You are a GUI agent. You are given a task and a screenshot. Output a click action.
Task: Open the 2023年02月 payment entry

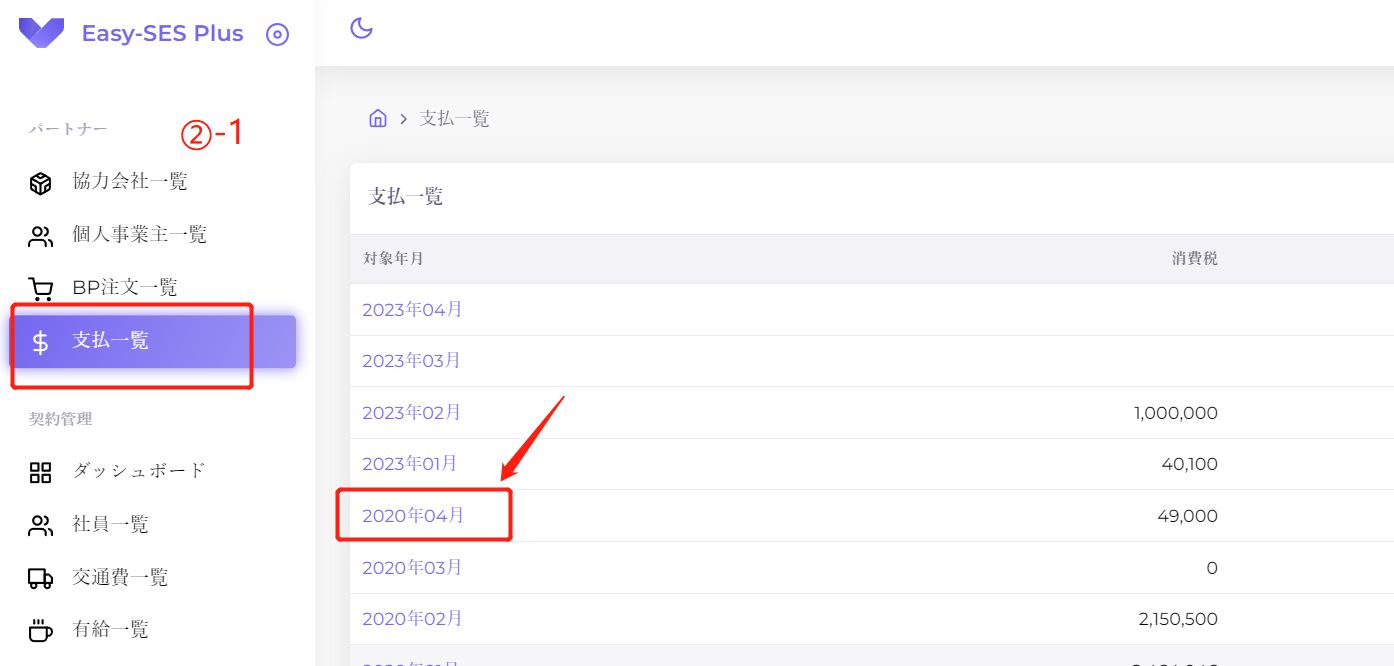point(411,412)
